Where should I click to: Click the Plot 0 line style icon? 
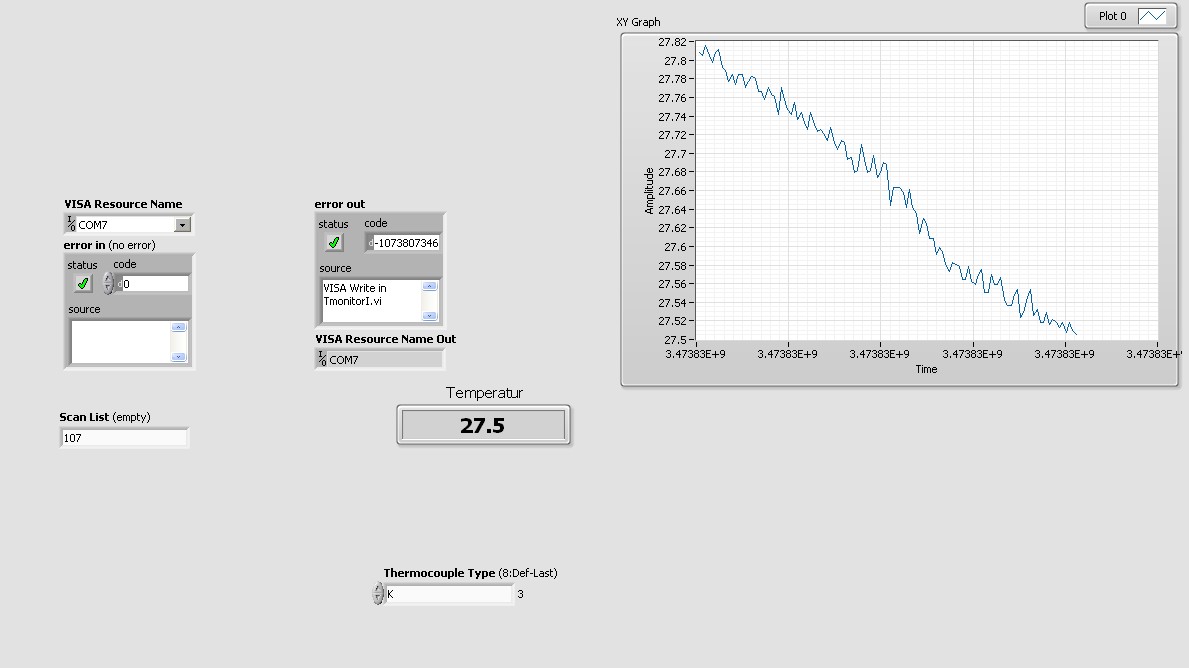tap(1152, 16)
